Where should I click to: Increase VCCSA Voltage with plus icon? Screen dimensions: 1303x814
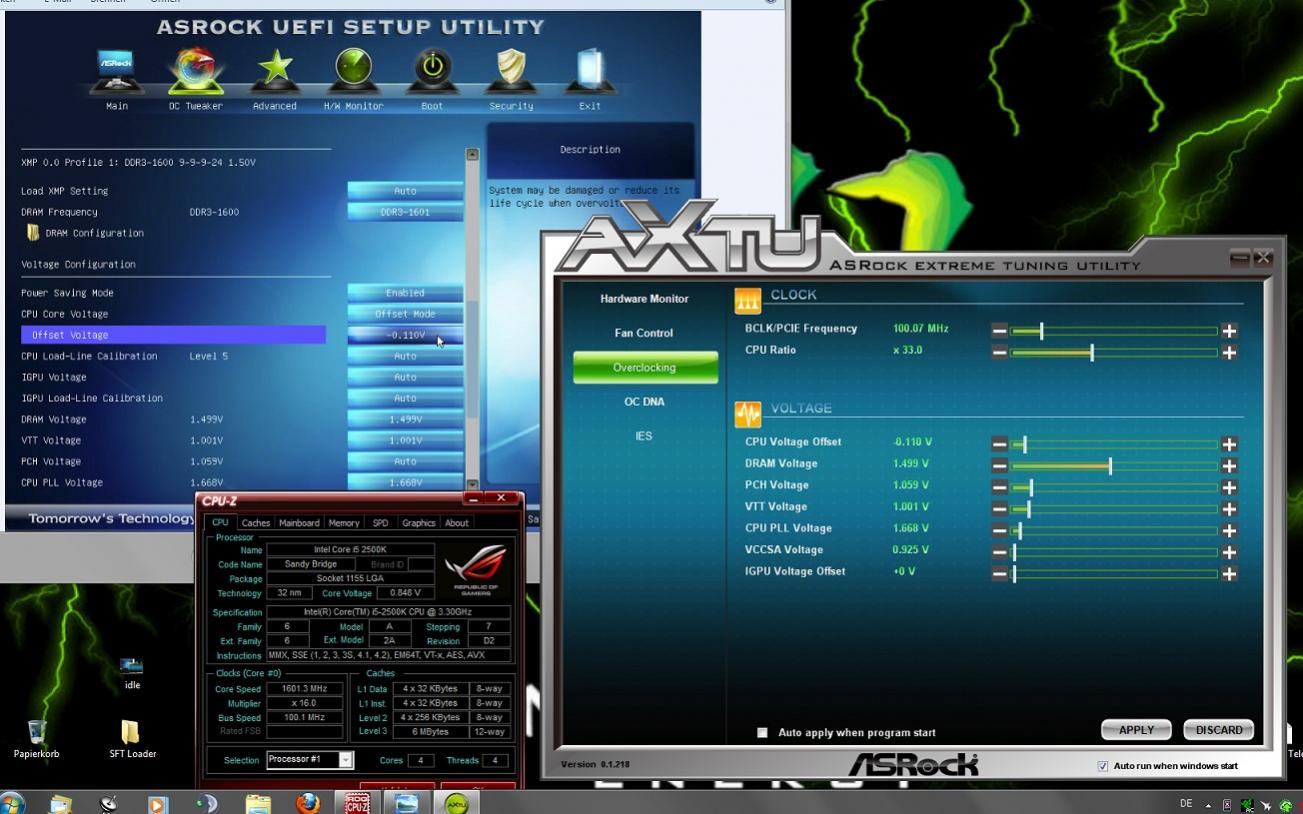(1229, 552)
